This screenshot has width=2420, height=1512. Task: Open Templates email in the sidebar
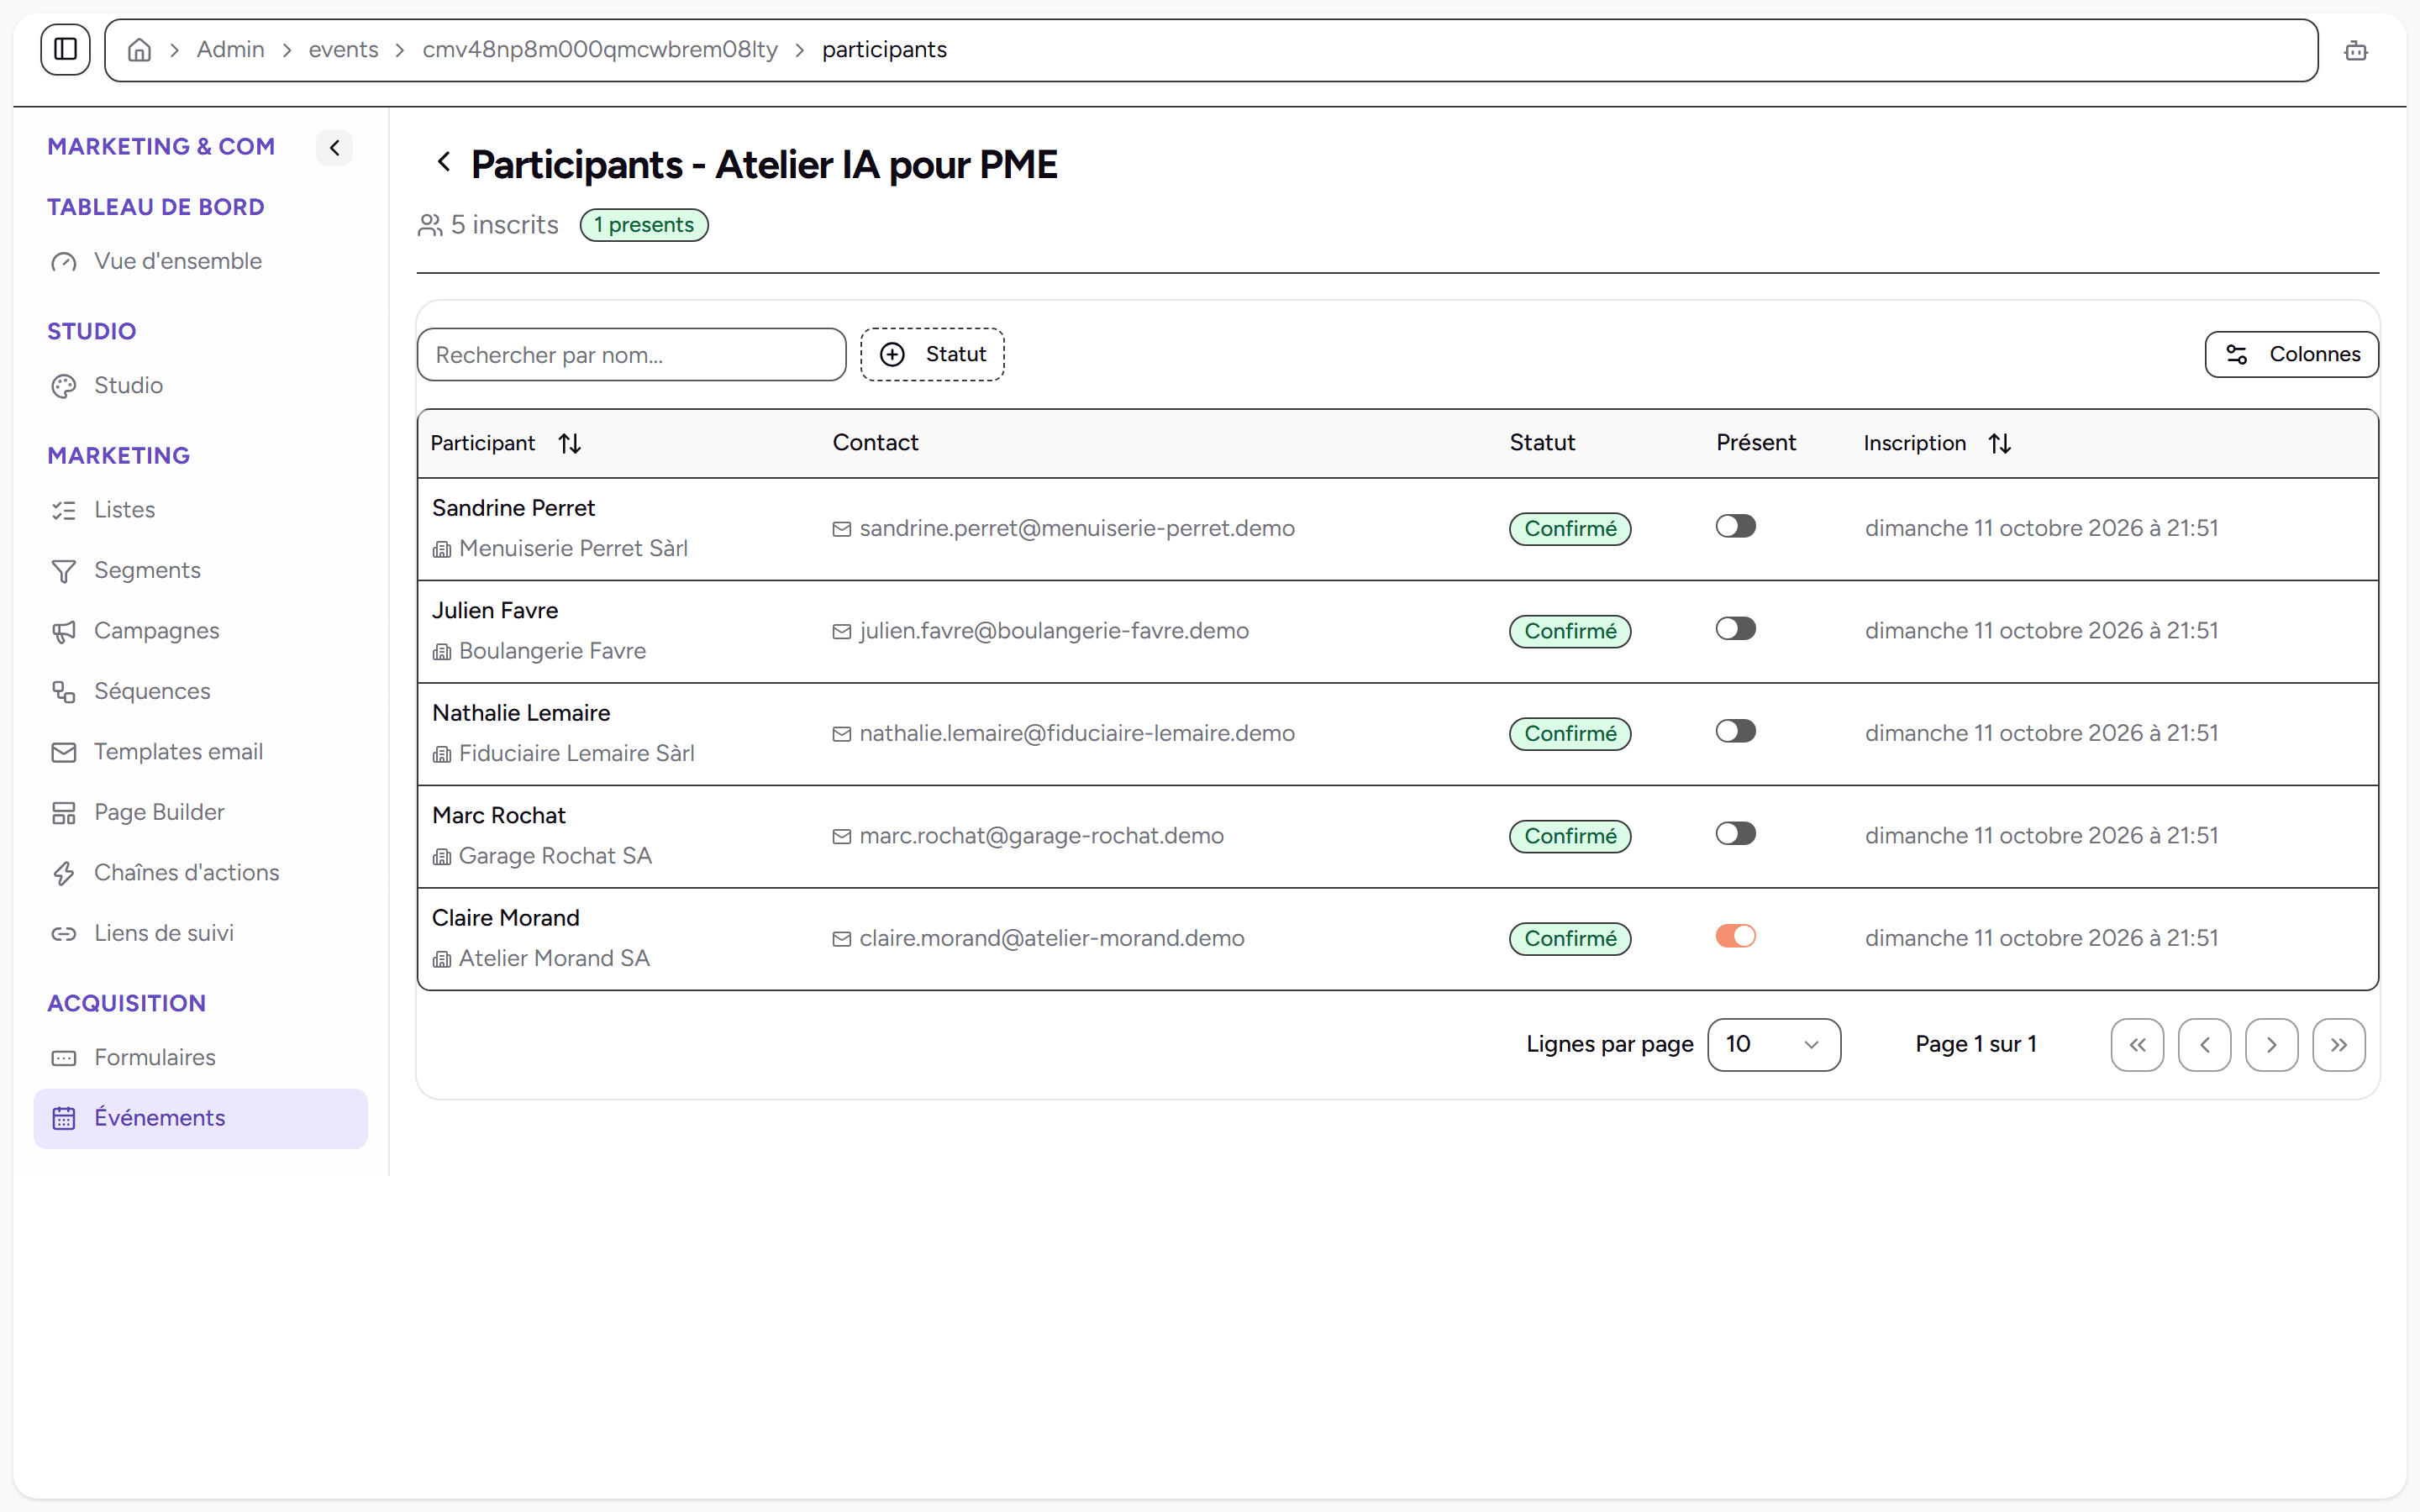click(x=200, y=752)
